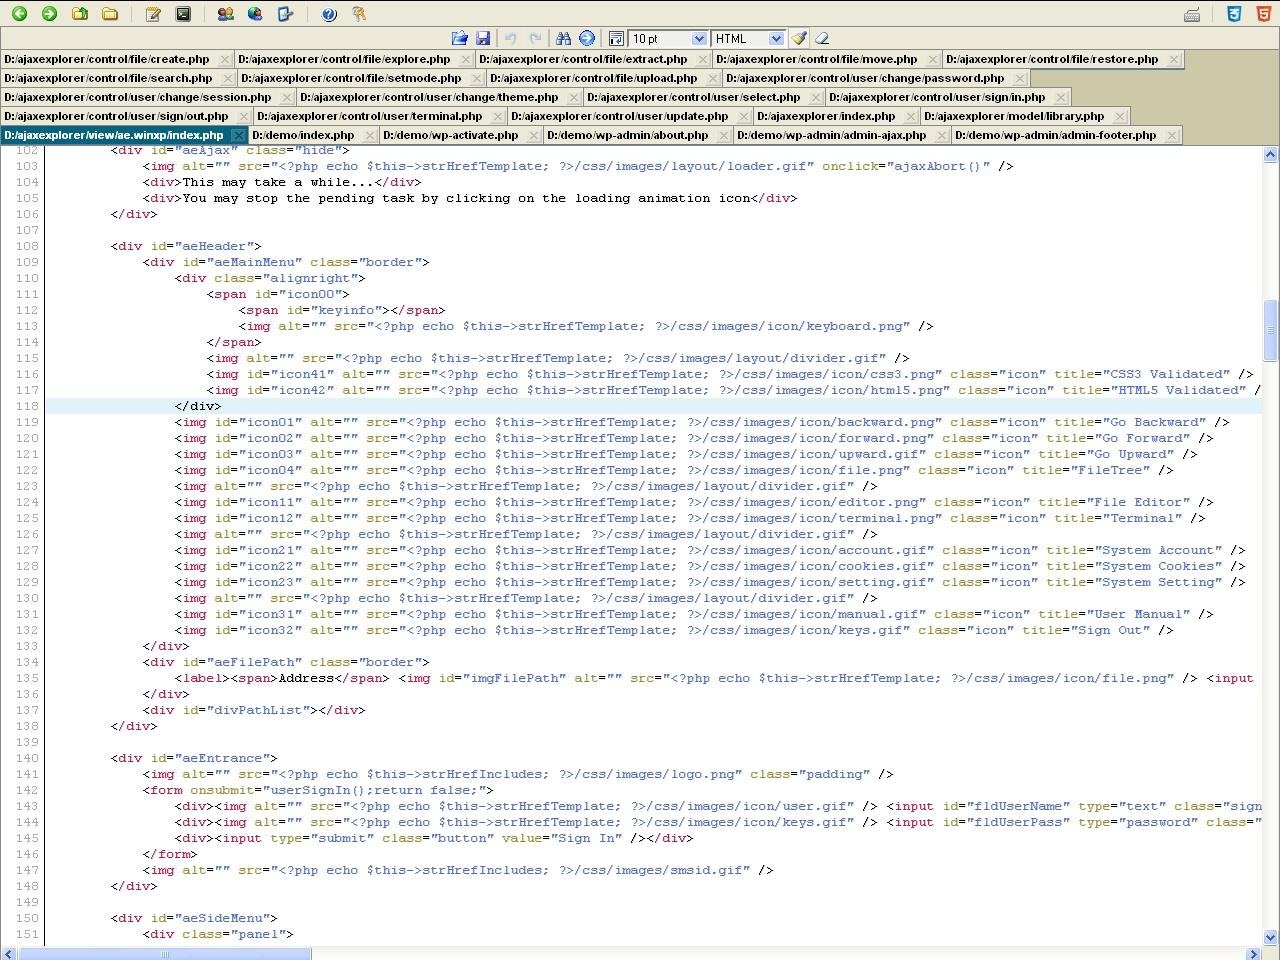Click the HTML5 Validated badge icon
The width and height of the screenshot is (1280, 960).
pos(1264,14)
